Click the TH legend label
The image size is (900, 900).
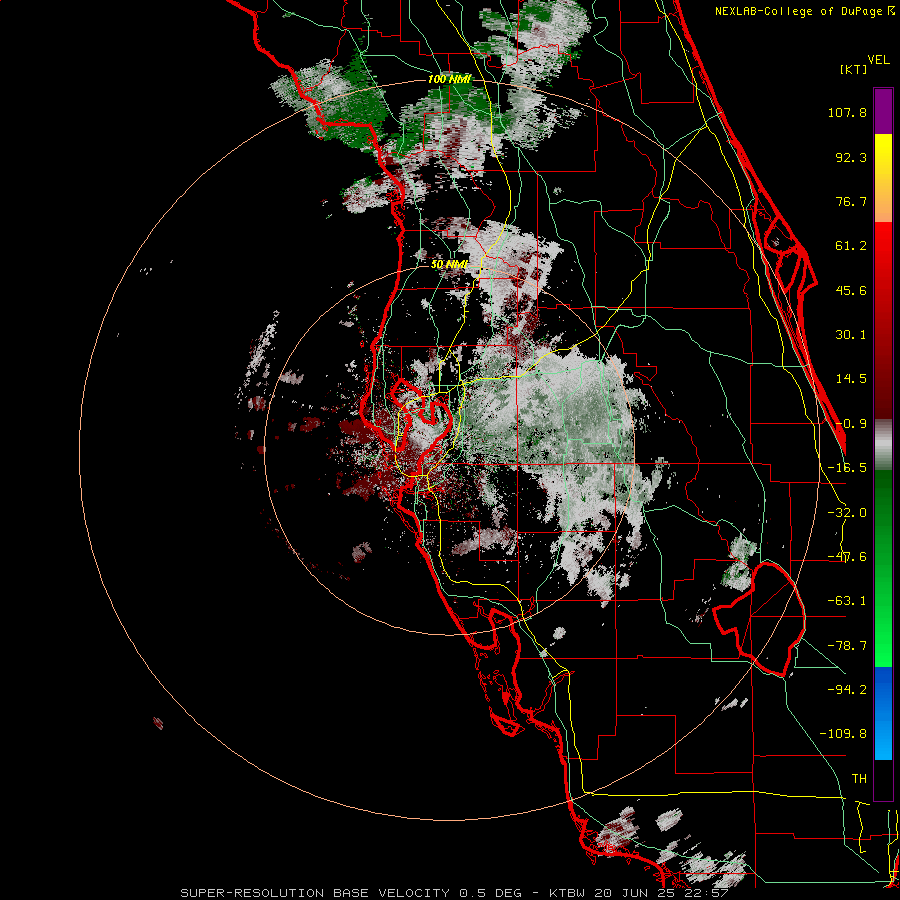859,779
